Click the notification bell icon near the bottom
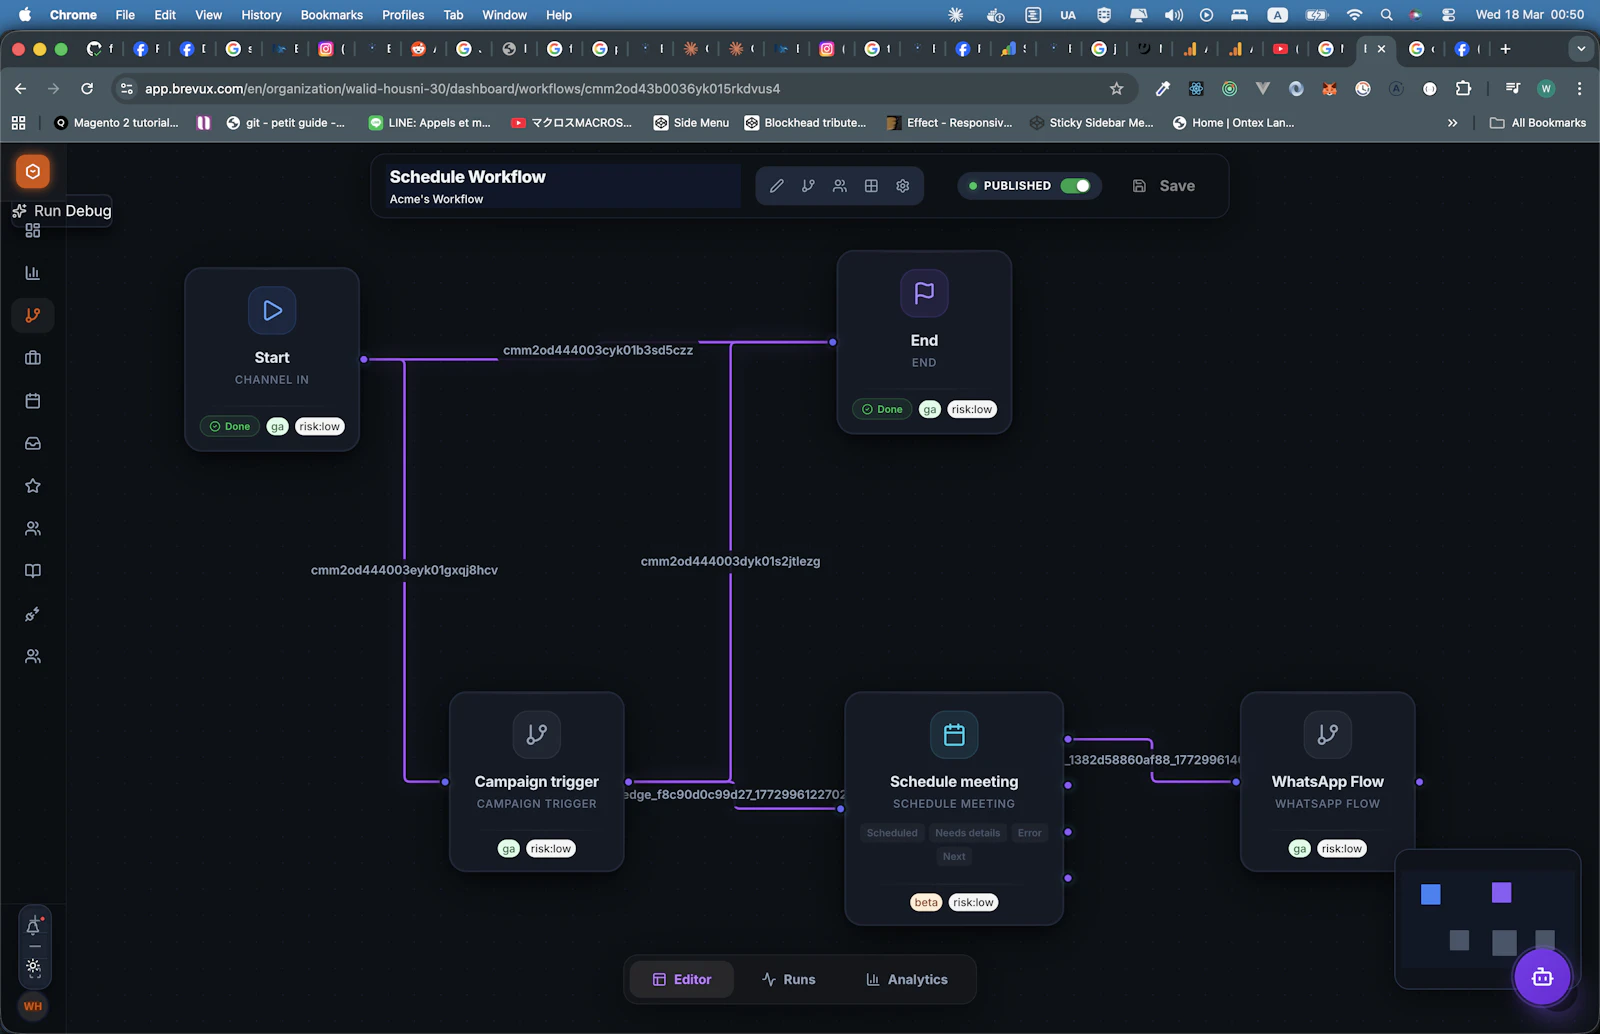The height and width of the screenshot is (1034, 1600). pyautogui.click(x=34, y=924)
